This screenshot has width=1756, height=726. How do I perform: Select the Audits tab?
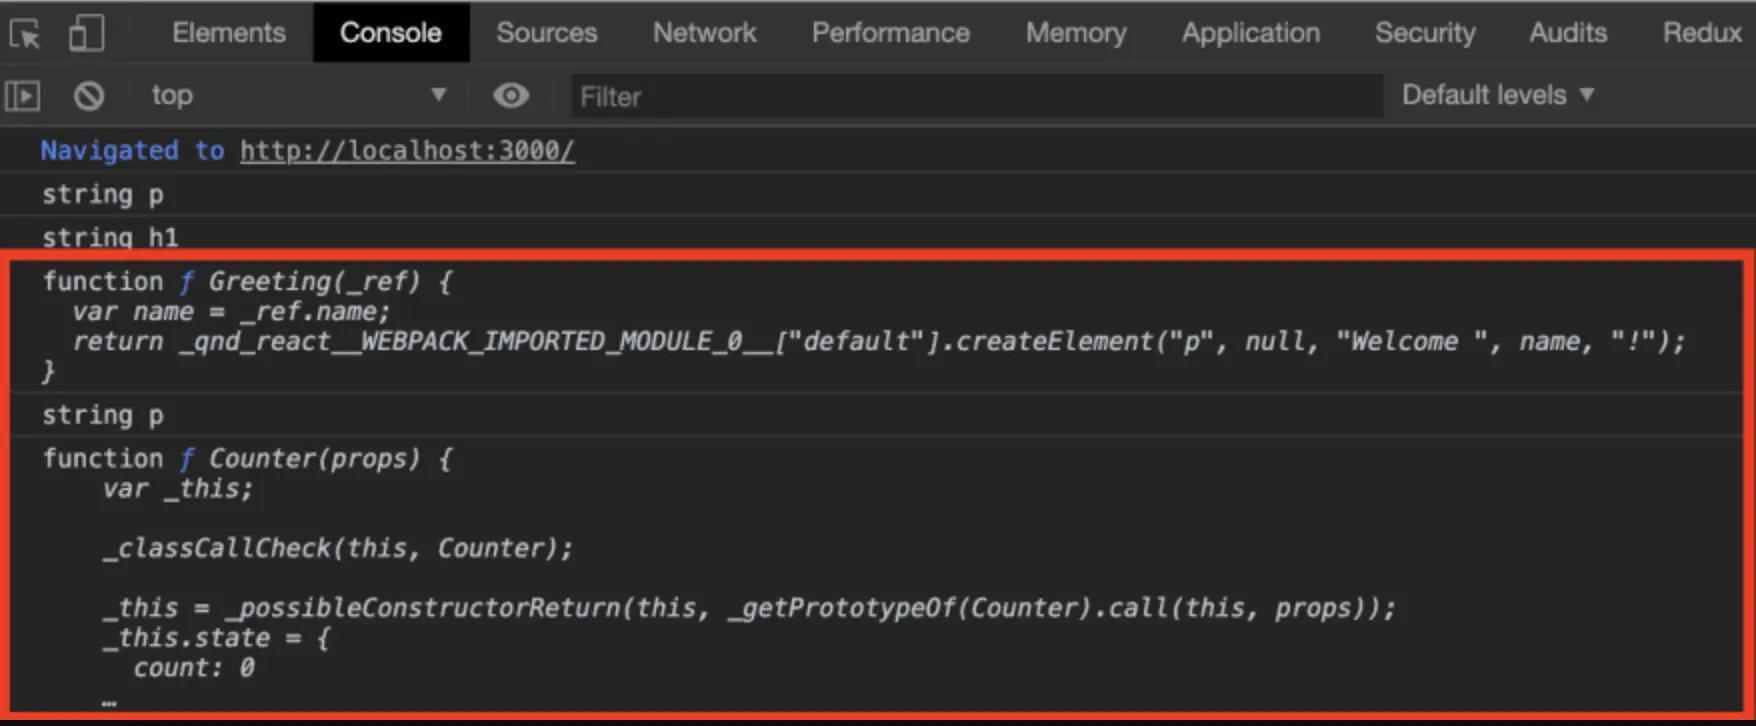[x=1568, y=32]
